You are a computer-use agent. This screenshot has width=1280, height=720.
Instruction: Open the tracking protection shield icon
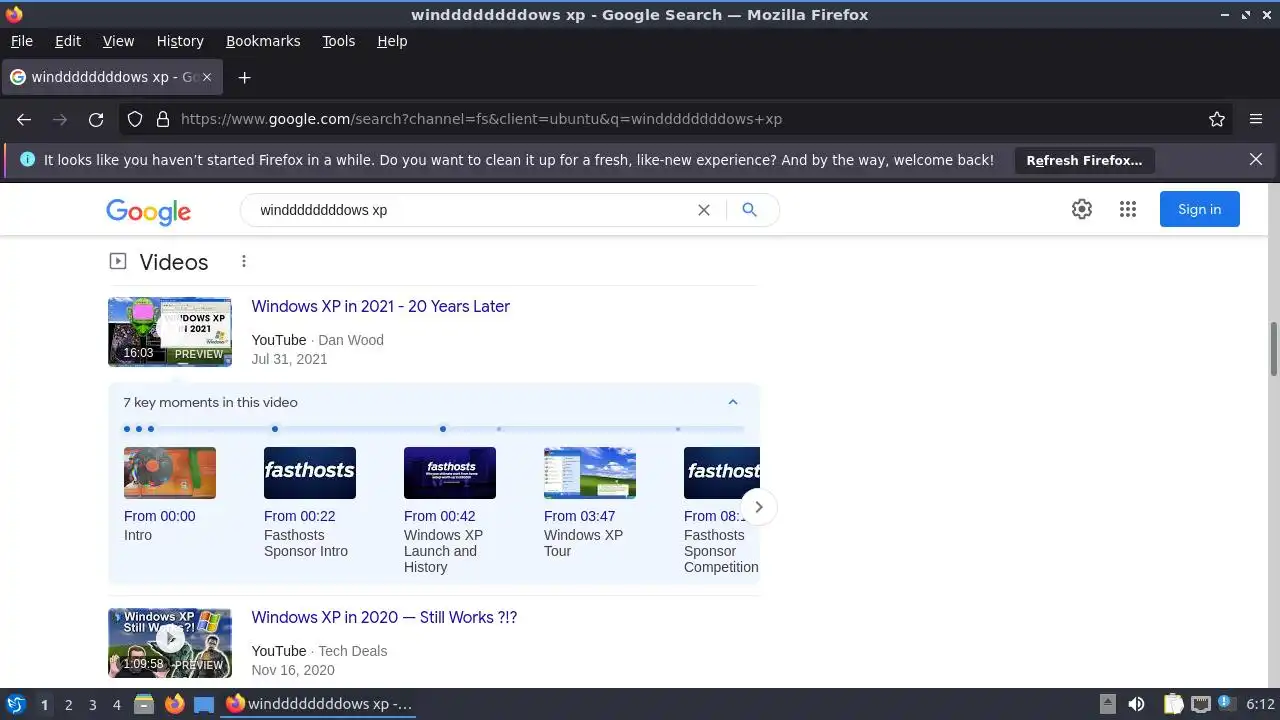click(135, 119)
